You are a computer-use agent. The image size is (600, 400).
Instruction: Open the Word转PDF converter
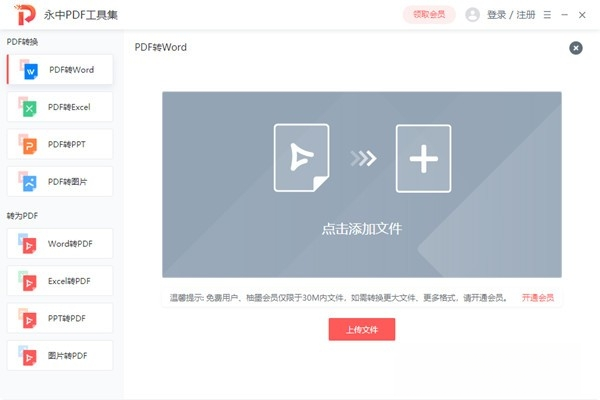[60, 243]
